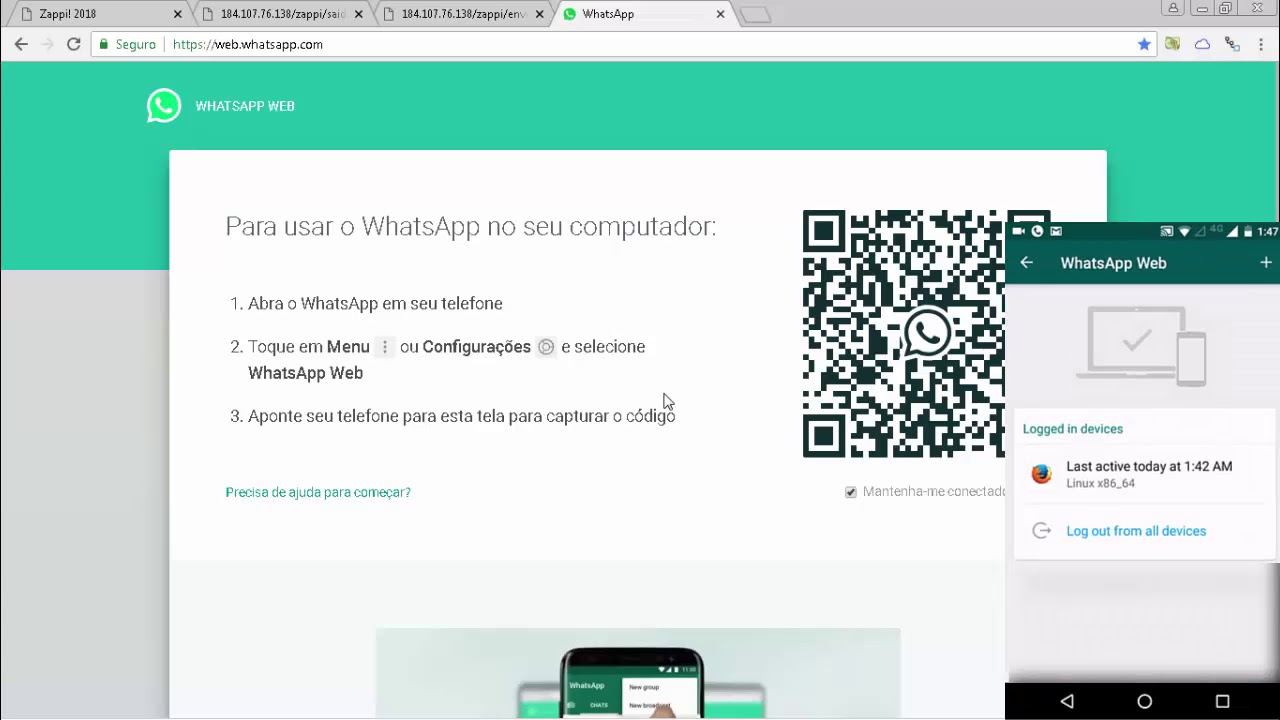This screenshot has width=1280, height=720.
Task: Click the Chrome user profile icon
Action: click(x=1174, y=8)
